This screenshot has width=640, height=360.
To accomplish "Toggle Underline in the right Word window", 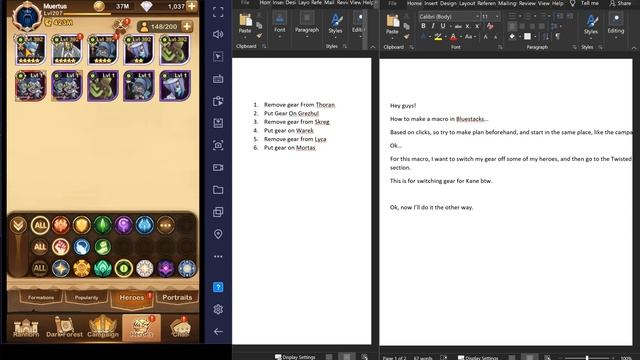I will pyautogui.click(x=443, y=26).
